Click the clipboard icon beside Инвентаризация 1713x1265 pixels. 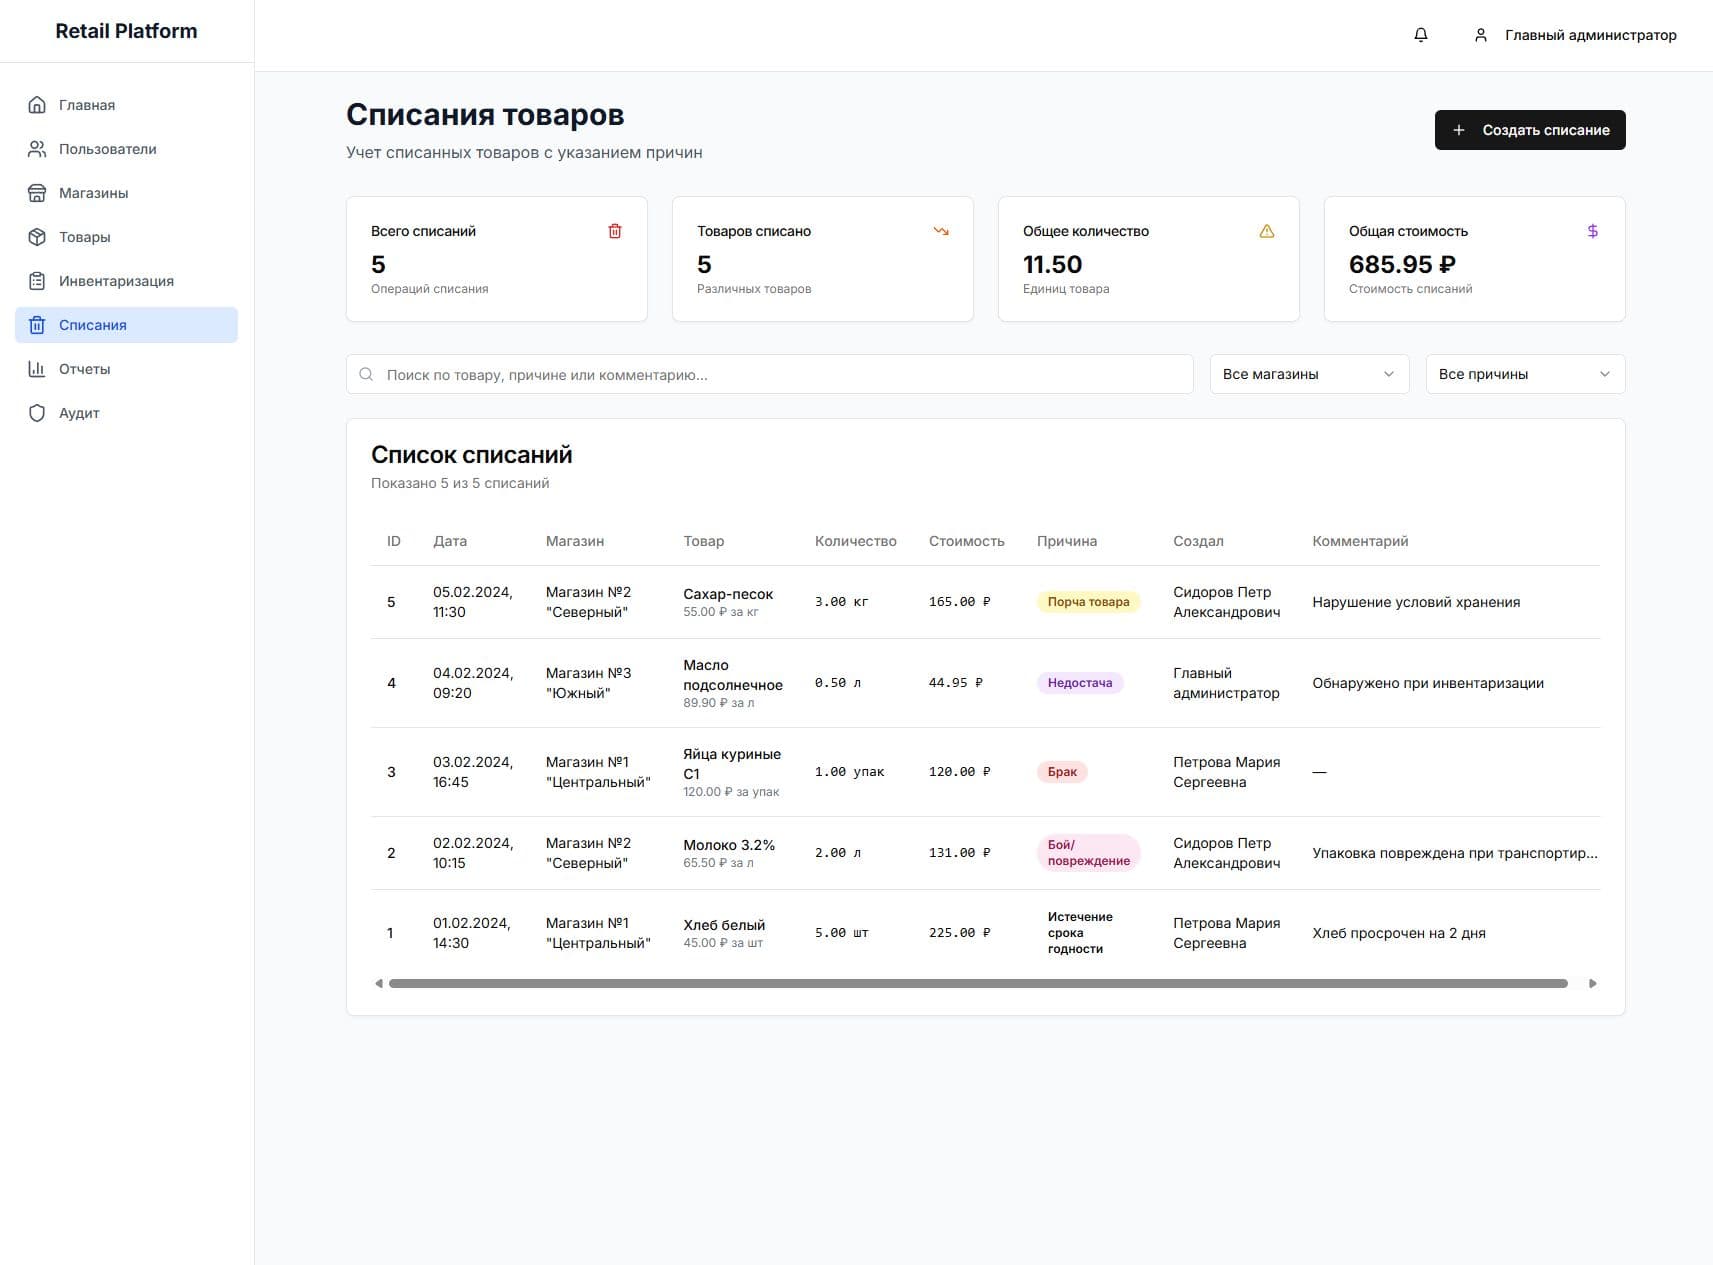(37, 281)
